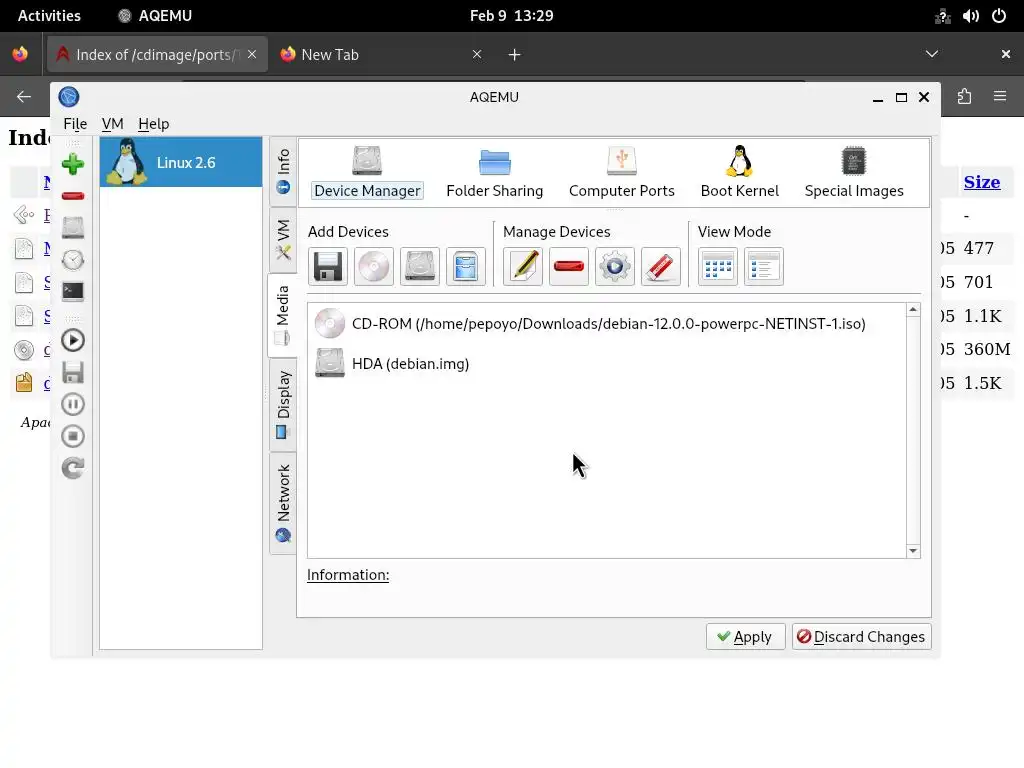
Task: Click the red minus Delete VM icon
Action: 72,196
